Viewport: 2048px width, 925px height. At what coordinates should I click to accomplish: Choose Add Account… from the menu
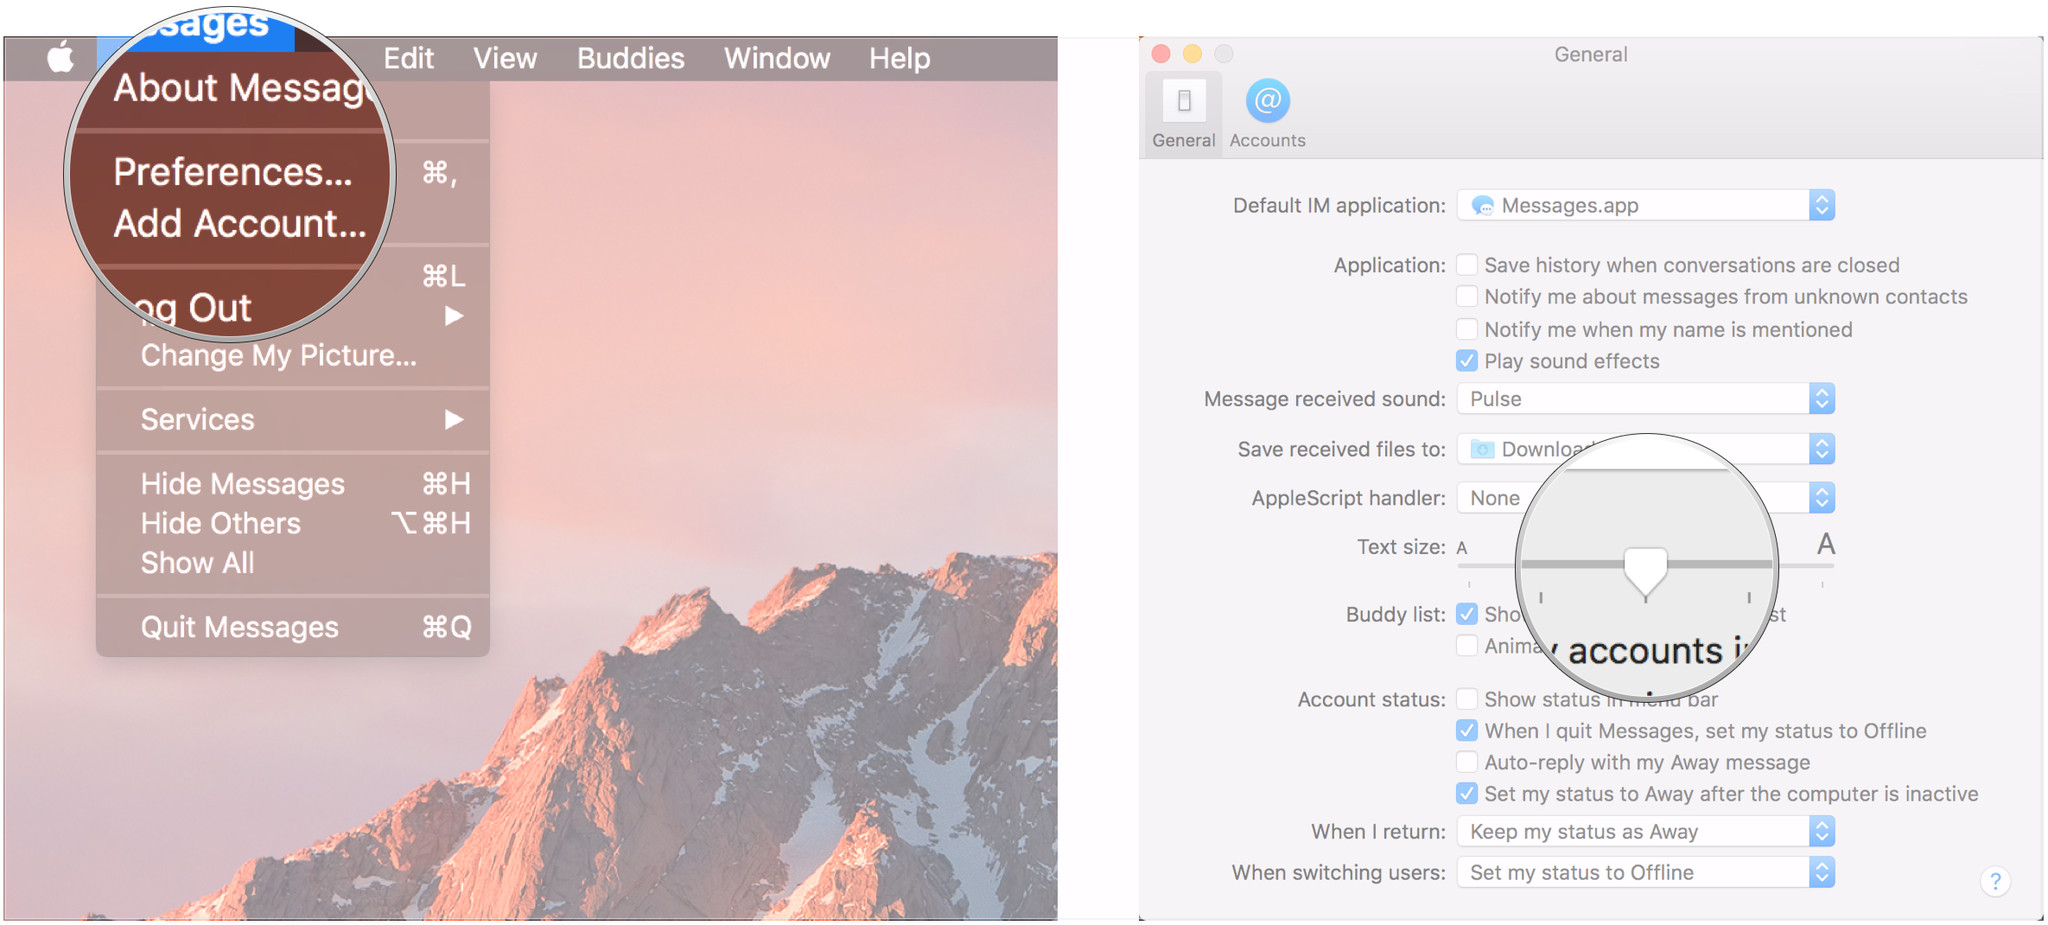click(240, 223)
